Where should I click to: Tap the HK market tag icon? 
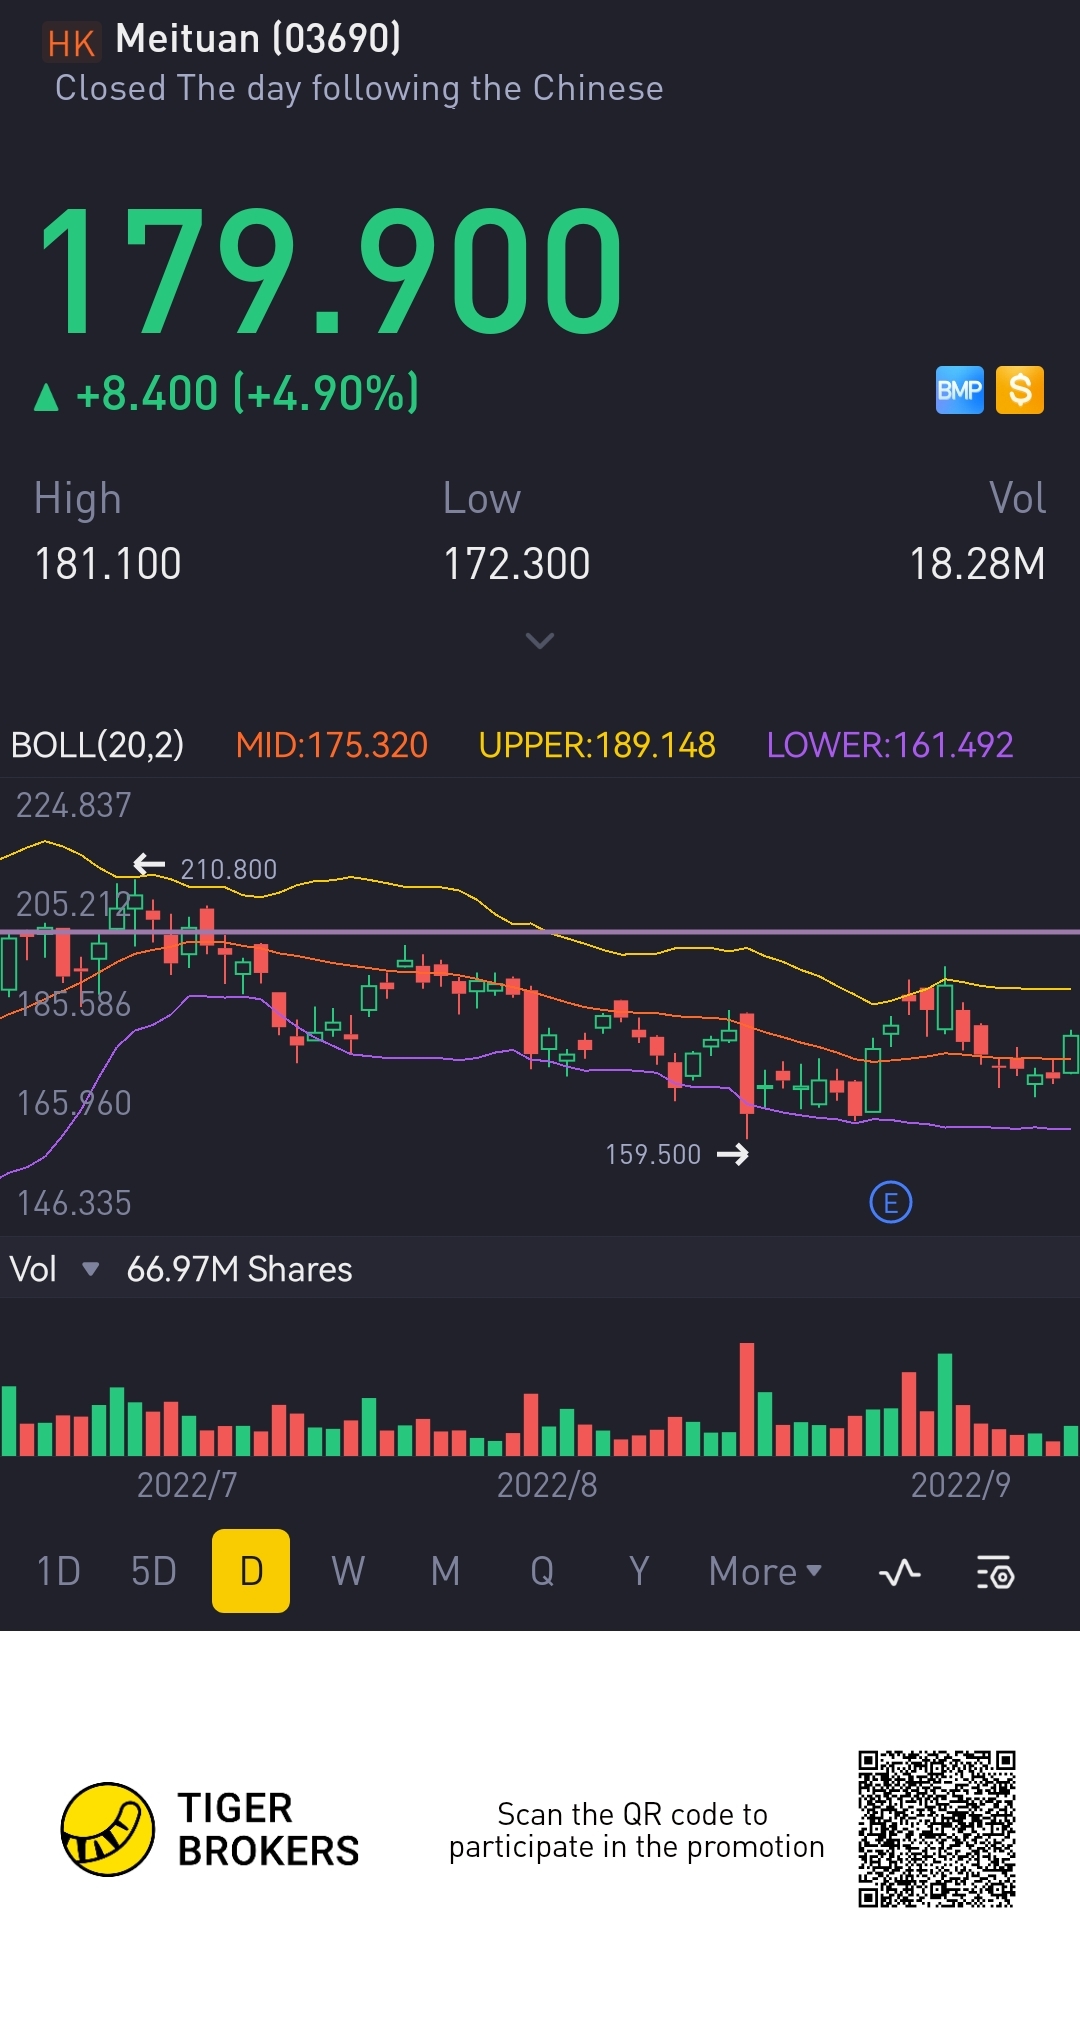[x=71, y=43]
